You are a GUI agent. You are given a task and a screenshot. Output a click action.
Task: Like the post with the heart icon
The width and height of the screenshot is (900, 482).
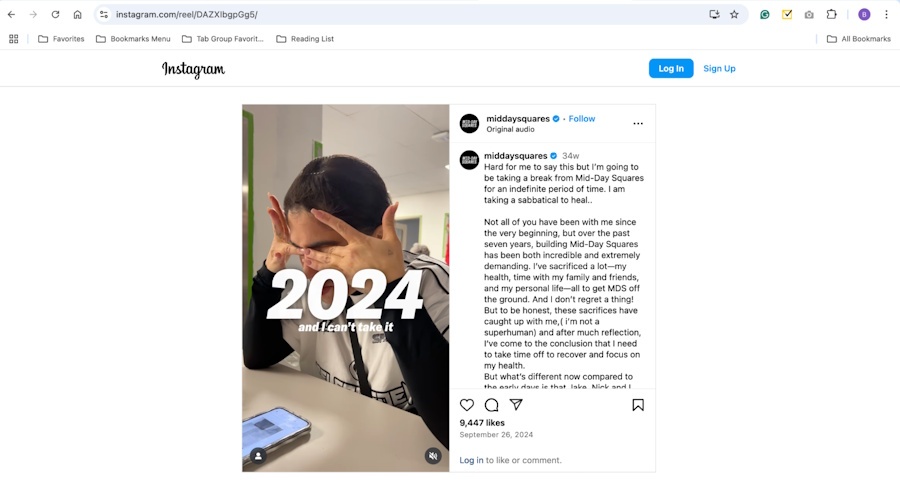(x=467, y=405)
